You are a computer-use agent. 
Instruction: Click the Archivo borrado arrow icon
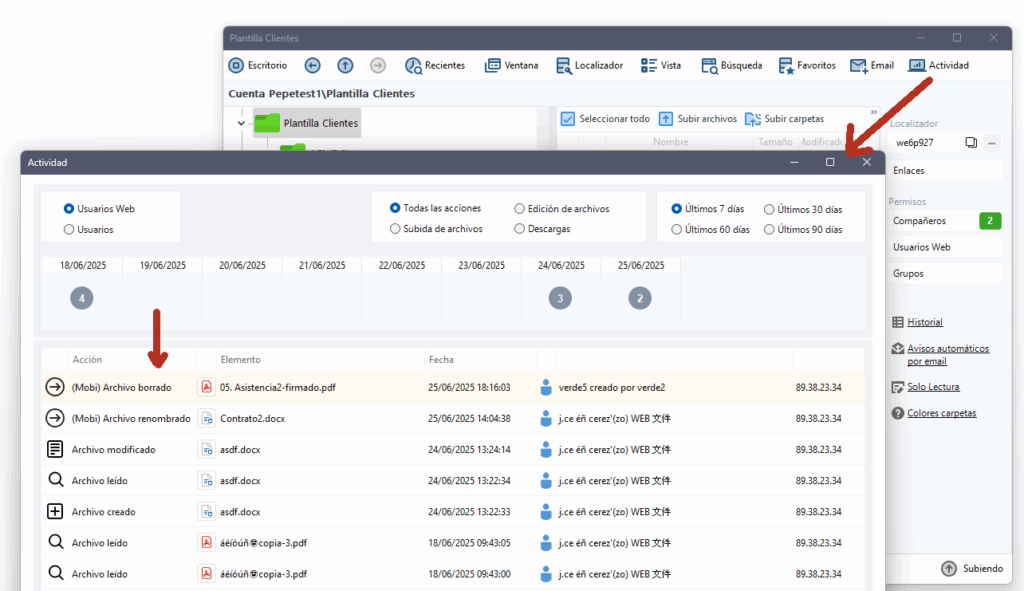55,387
